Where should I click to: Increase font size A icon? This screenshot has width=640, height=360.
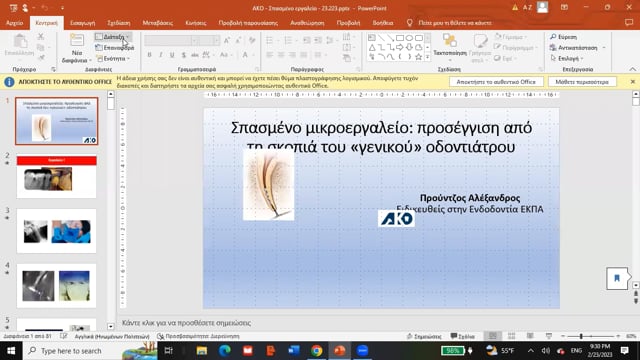click(227, 40)
